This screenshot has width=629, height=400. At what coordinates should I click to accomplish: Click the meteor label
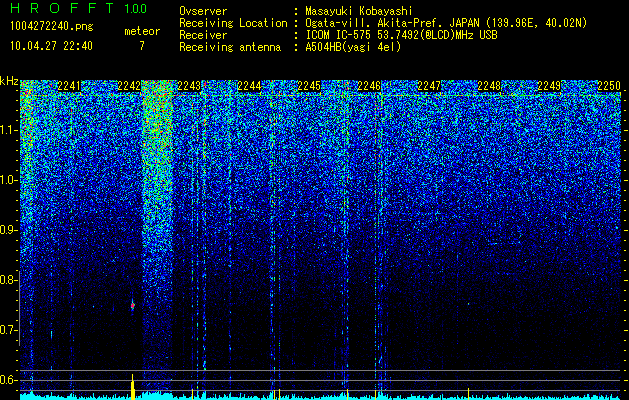pos(142,31)
